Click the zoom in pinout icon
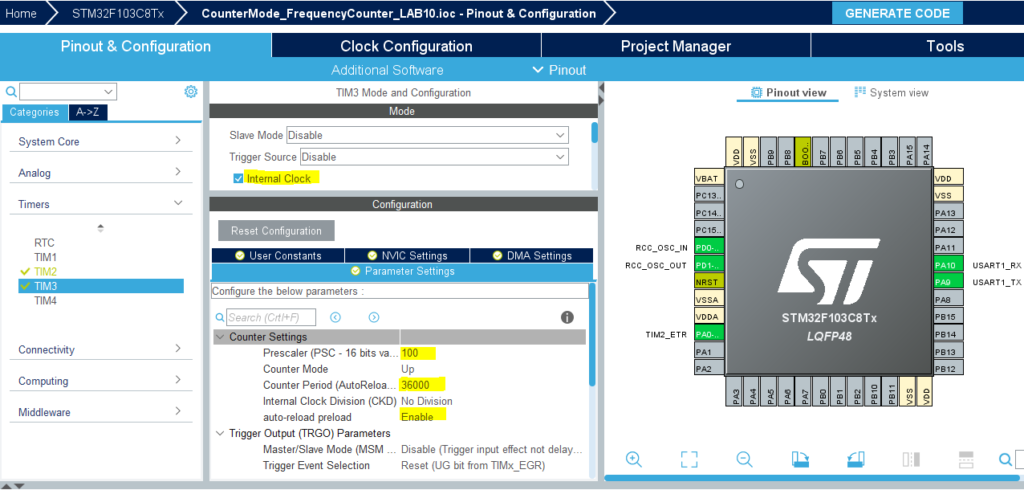This screenshot has height=490, width=1024. coord(633,459)
